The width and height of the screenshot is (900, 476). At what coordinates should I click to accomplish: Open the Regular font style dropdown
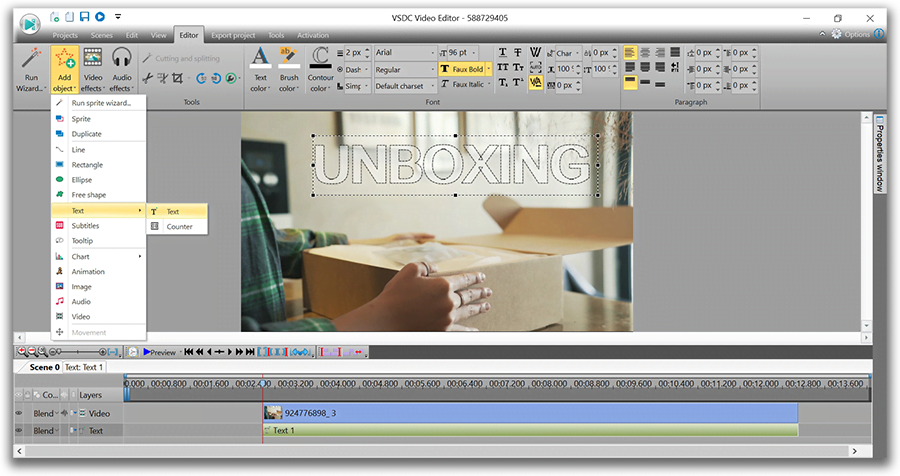405,69
